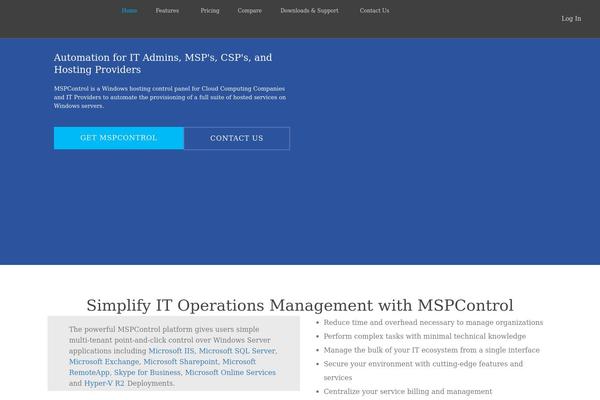Go to the Features page
This screenshot has width=600, height=400.
pyautogui.click(x=167, y=11)
